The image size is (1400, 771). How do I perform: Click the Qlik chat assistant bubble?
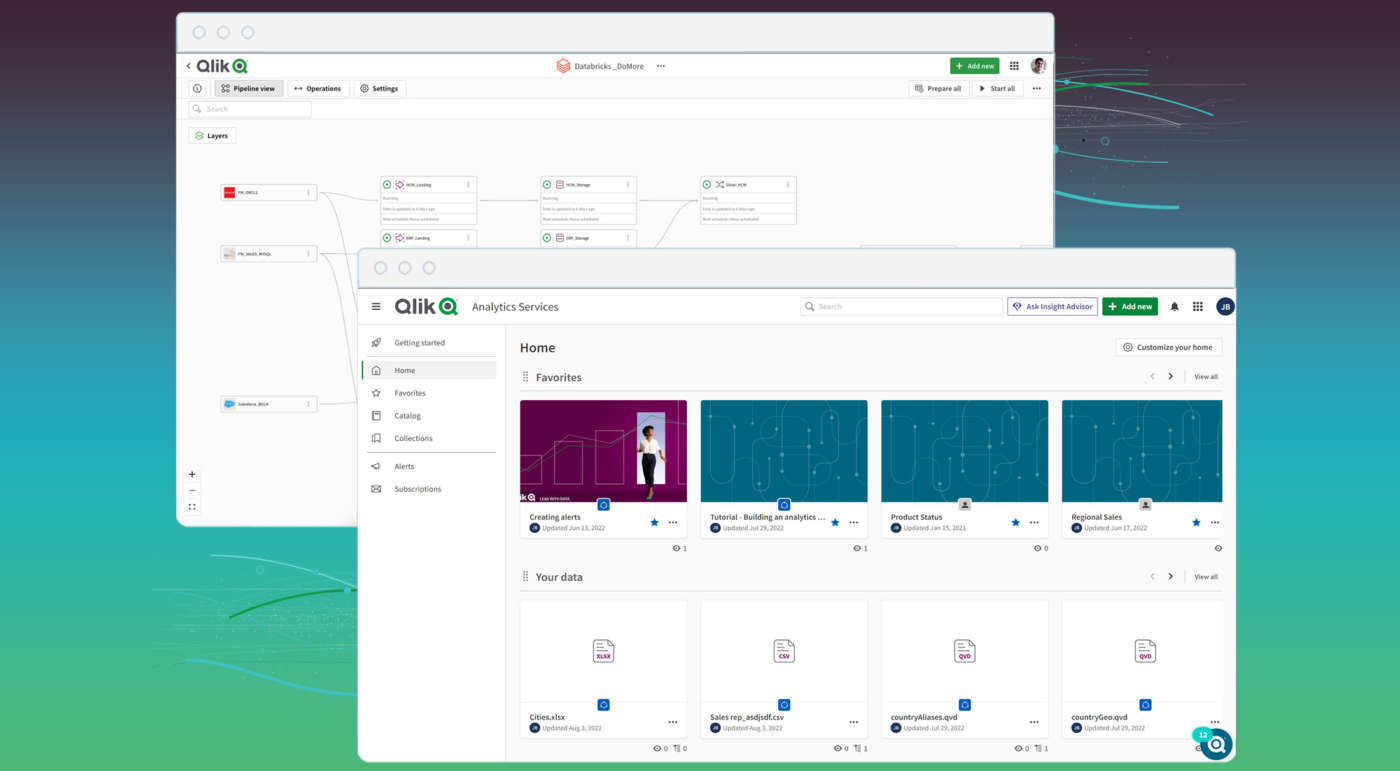(1215, 743)
